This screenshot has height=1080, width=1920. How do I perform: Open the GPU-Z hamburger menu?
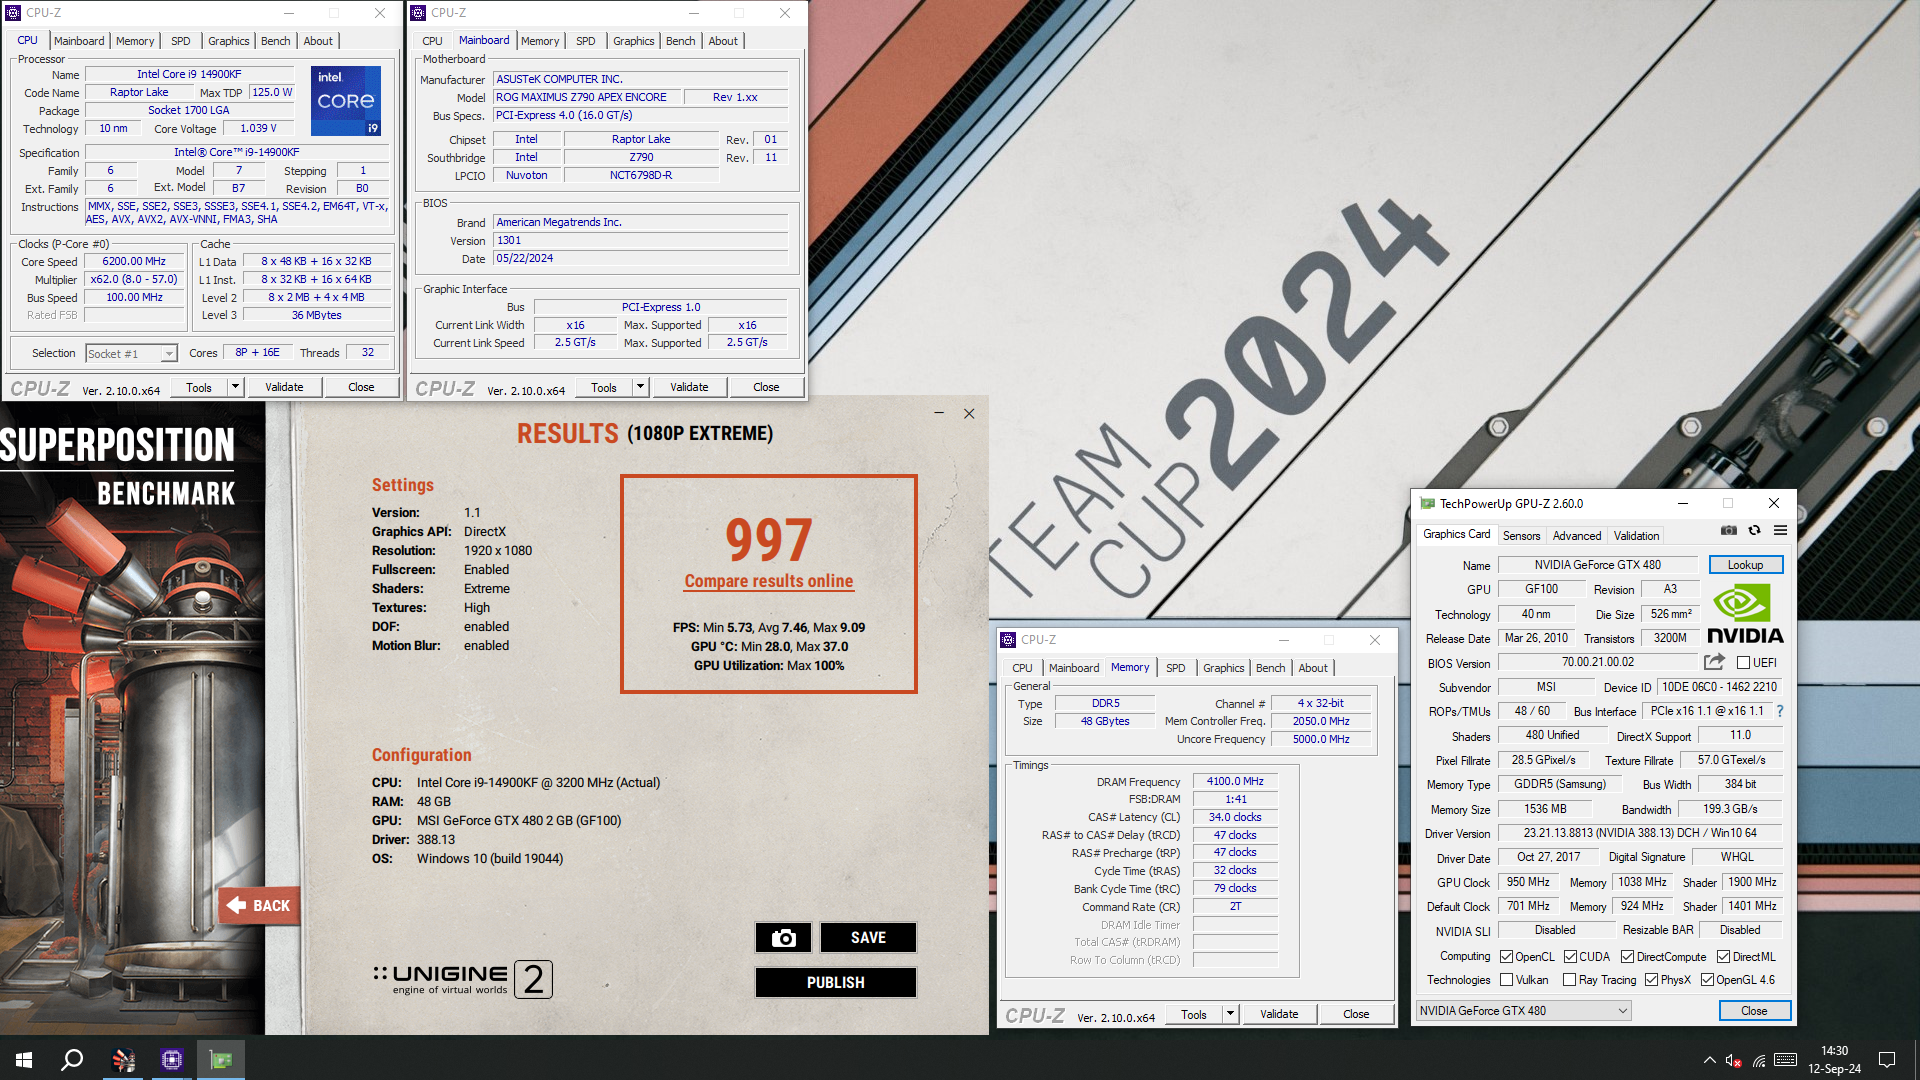1780,531
